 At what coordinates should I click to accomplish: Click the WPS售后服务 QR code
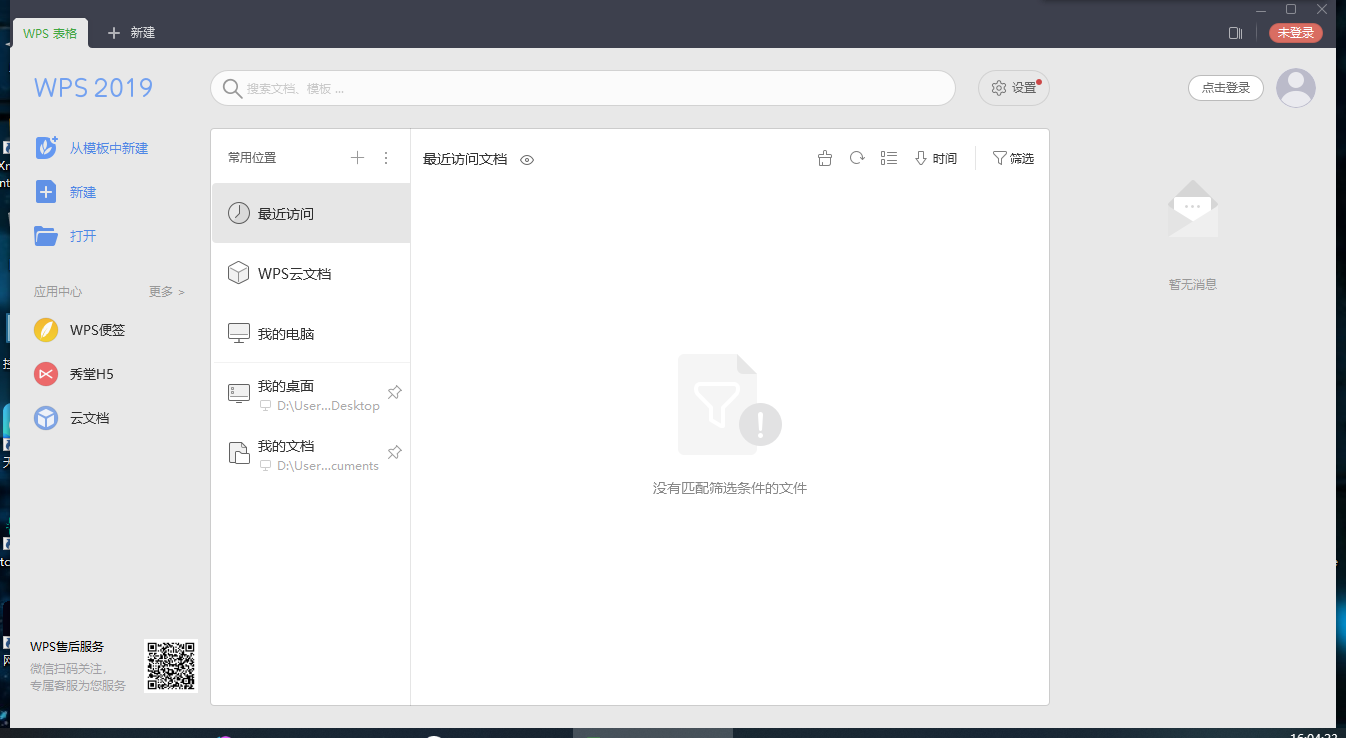(172, 666)
